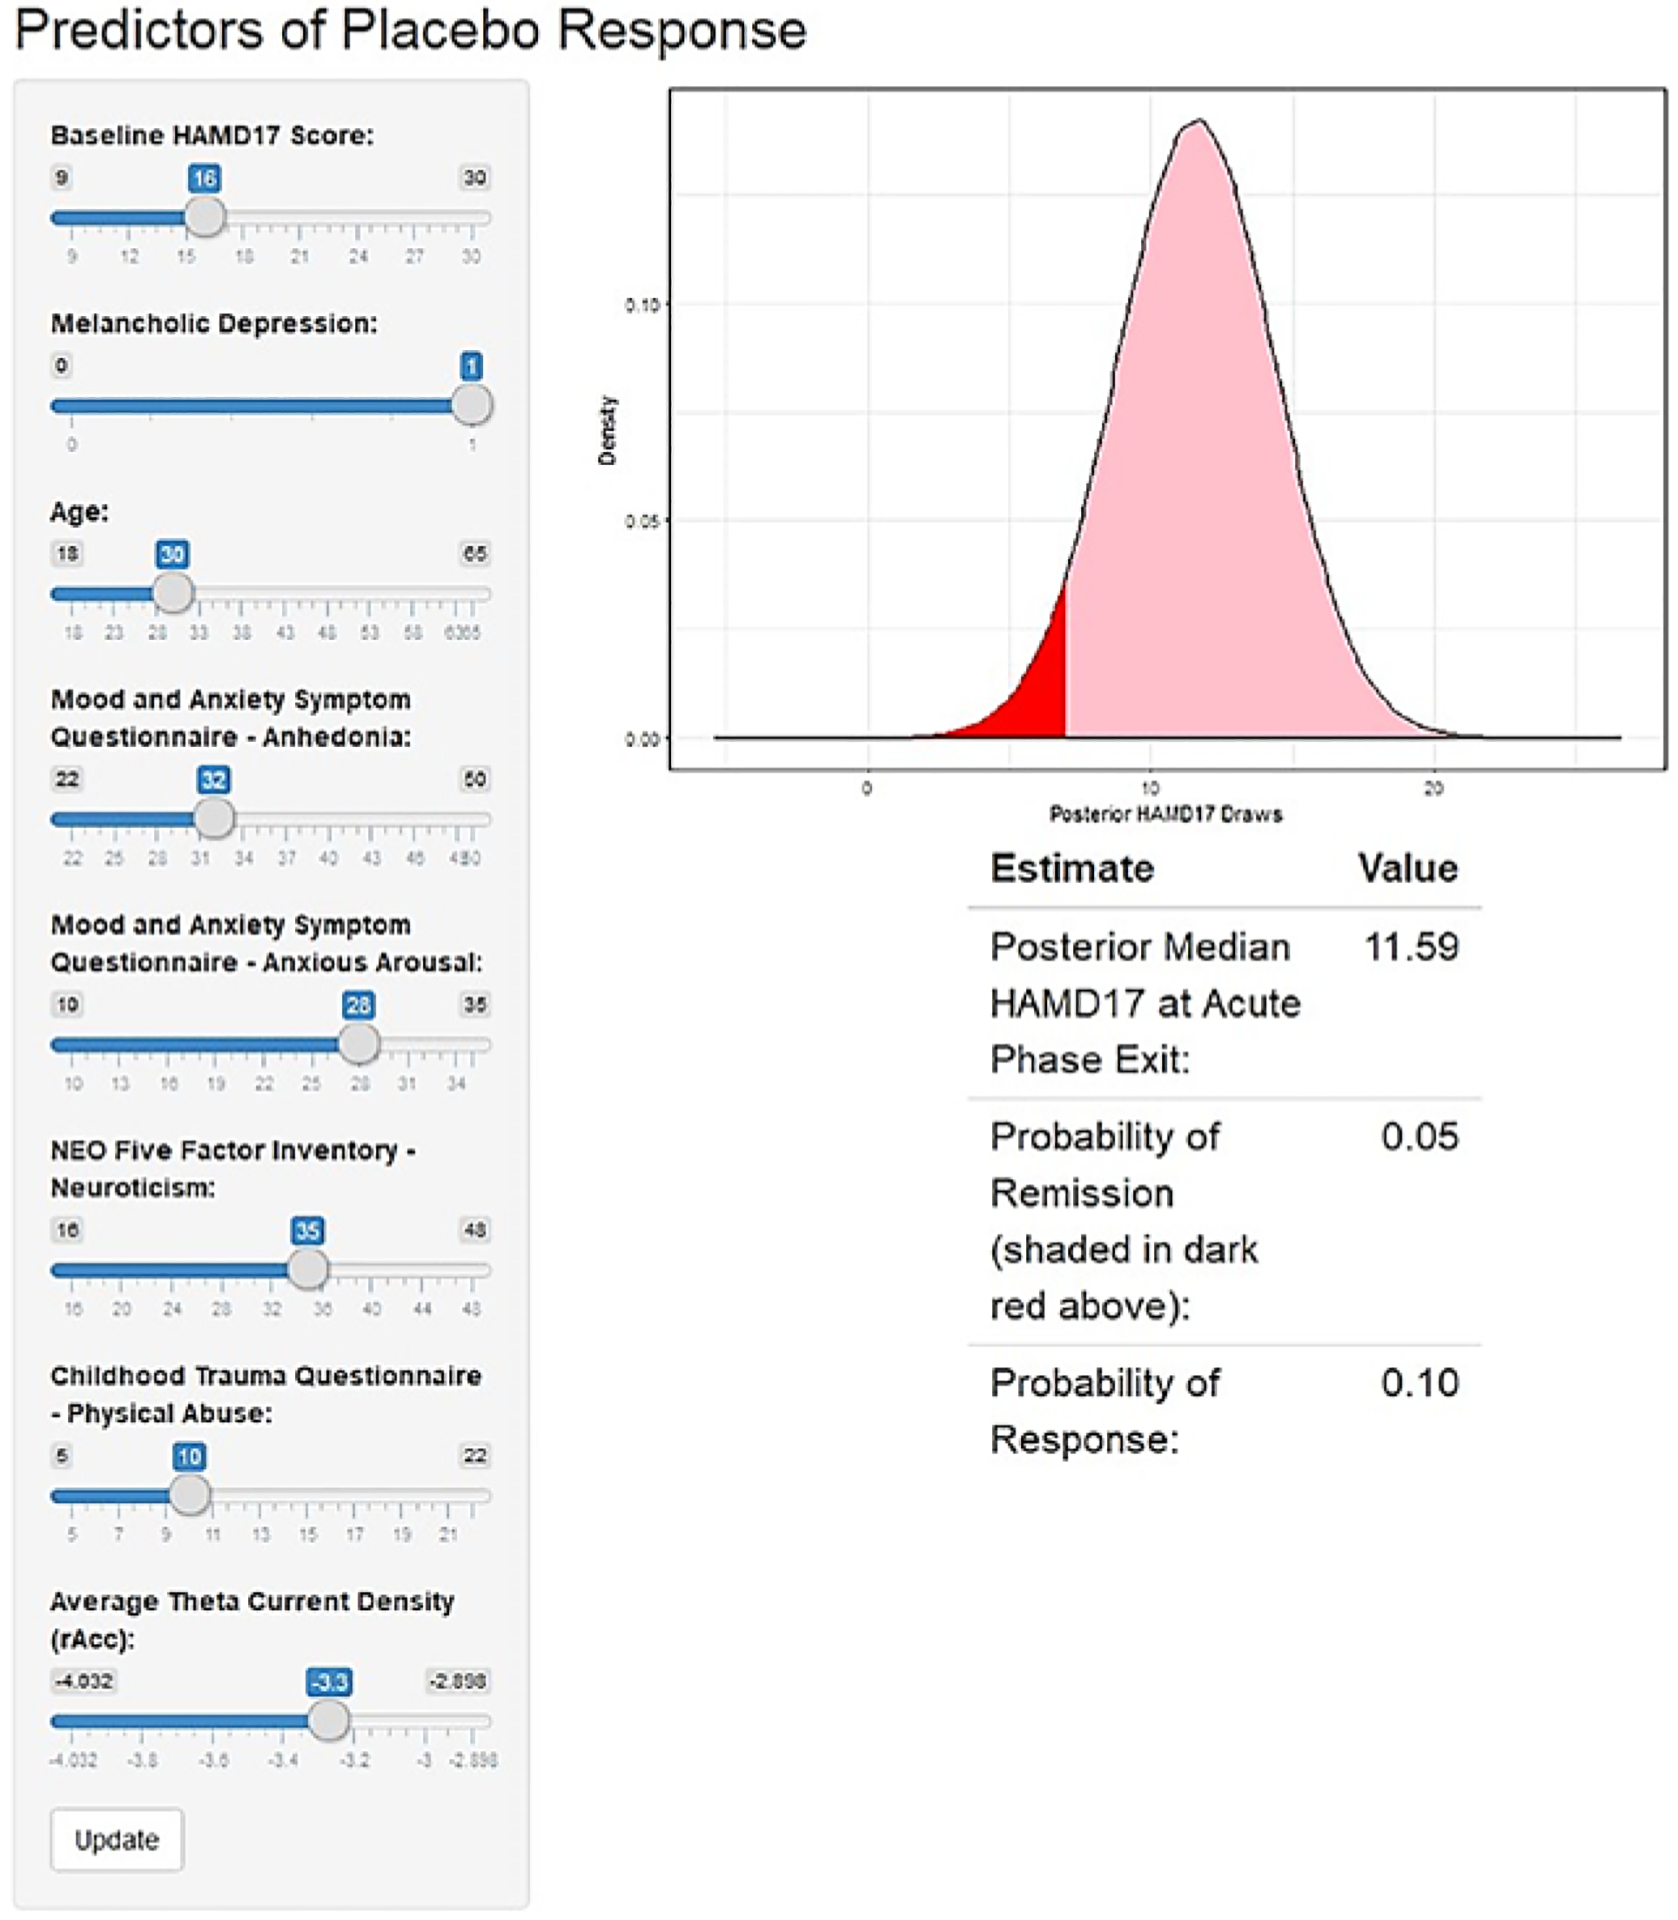This screenshot has width=1678, height=1920.
Task: Click the Probability of Response value 0.10
Action: [1420, 1383]
